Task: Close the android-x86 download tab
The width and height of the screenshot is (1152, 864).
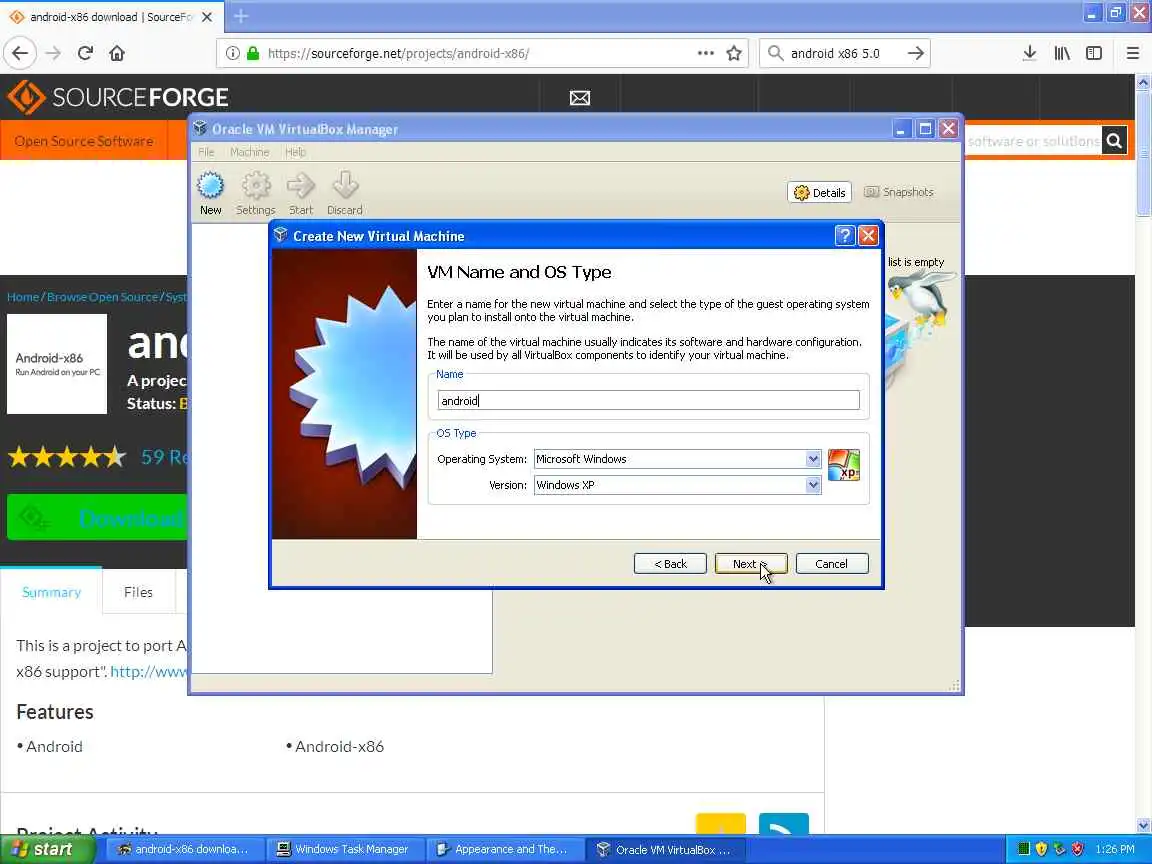Action: pos(207,16)
